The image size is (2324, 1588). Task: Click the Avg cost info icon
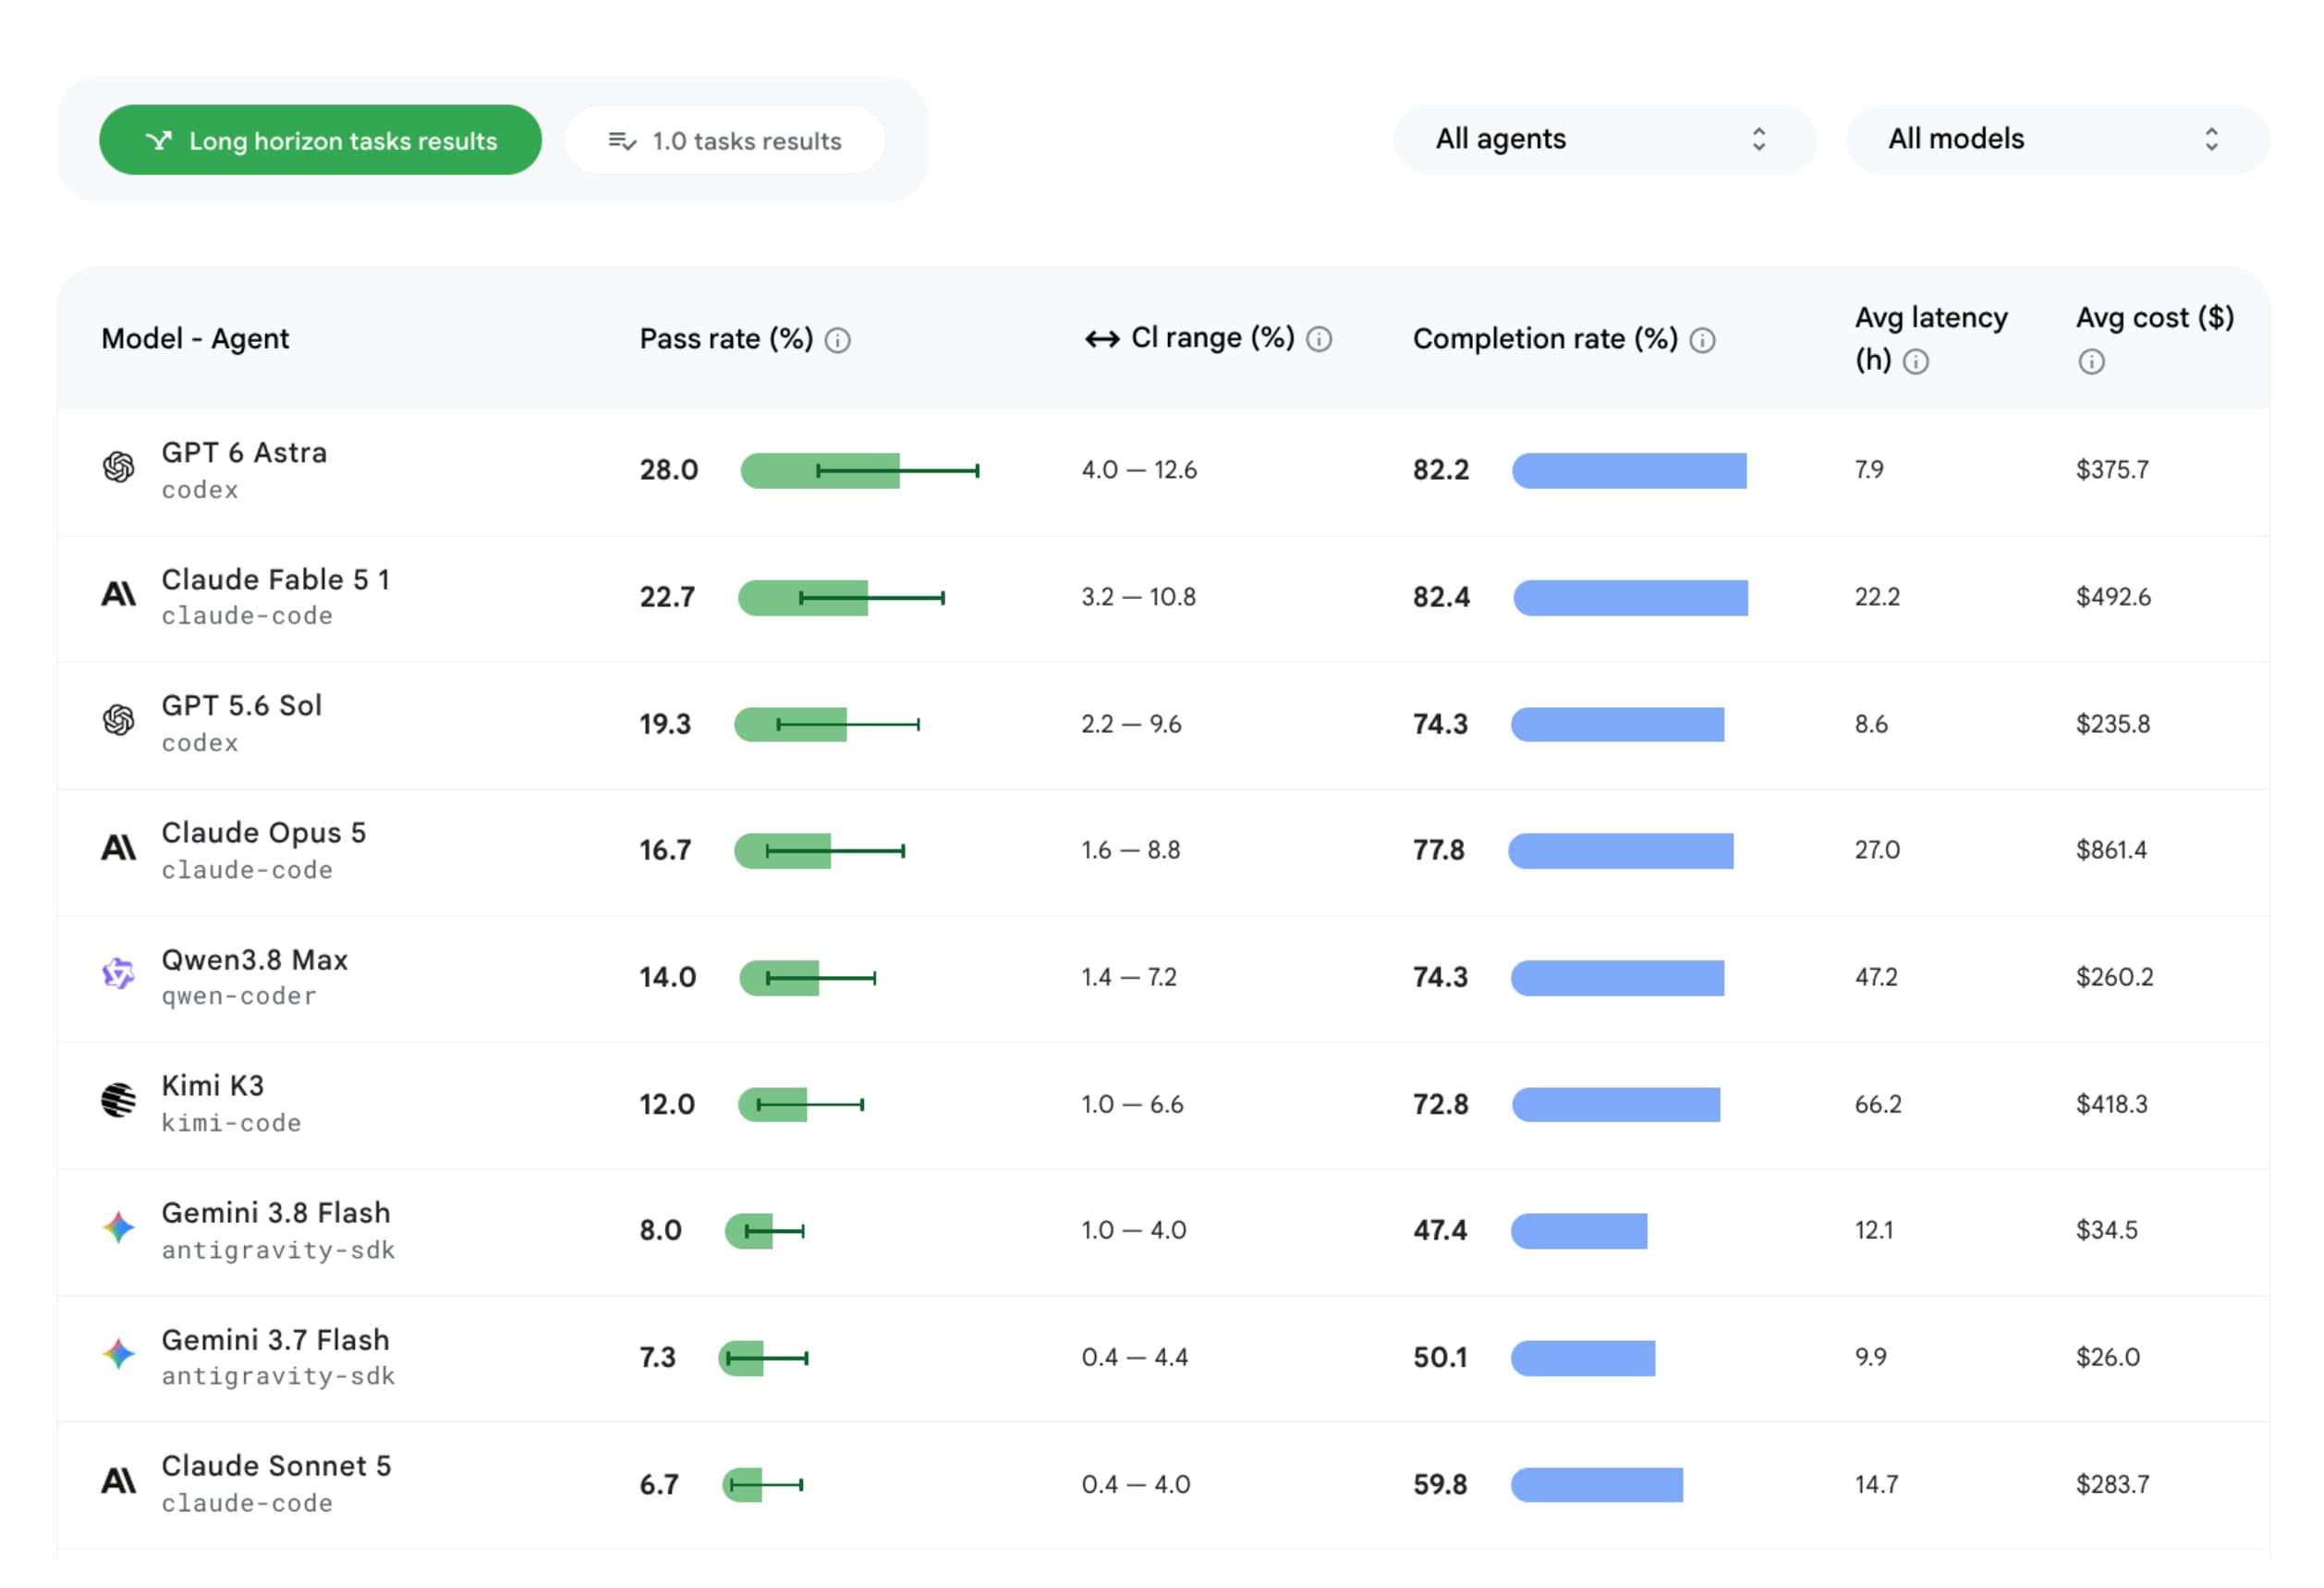pos(2091,362)
